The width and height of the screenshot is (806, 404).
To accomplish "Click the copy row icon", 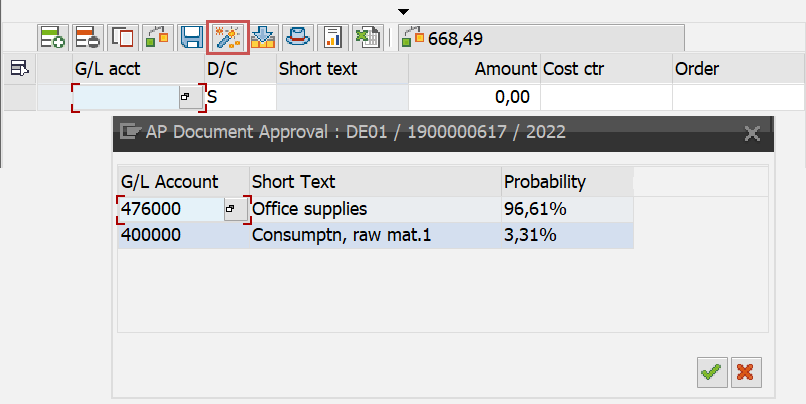I will point(122,38).
